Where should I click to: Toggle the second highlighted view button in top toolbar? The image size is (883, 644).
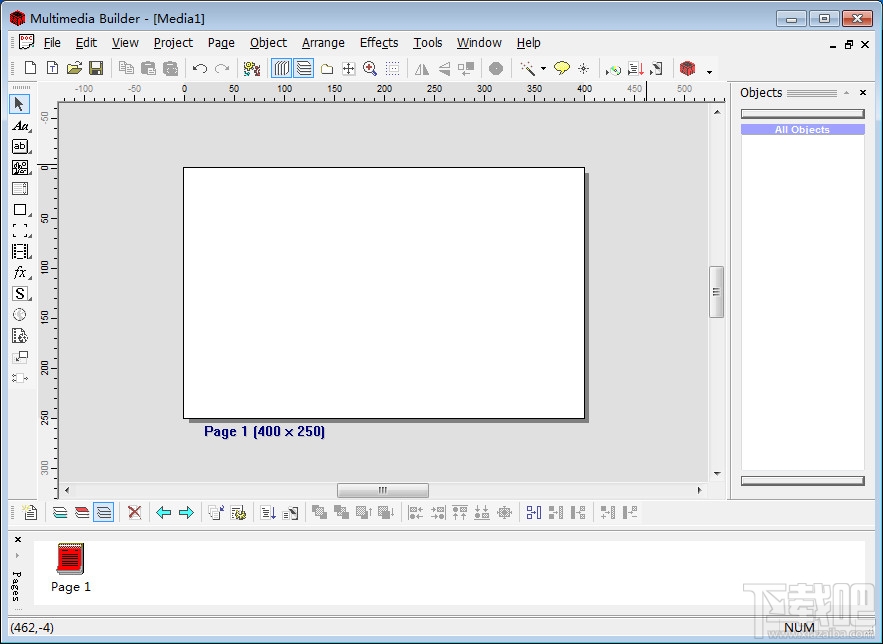(x=304, y=69)
